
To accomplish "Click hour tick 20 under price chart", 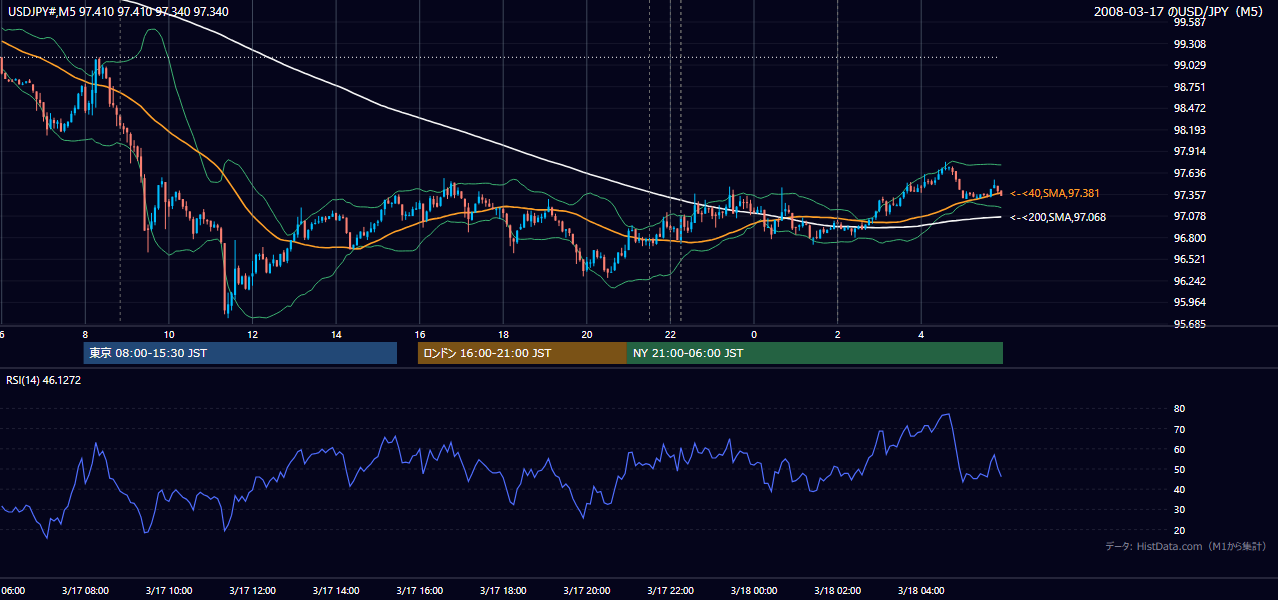I will click(587, 334).
